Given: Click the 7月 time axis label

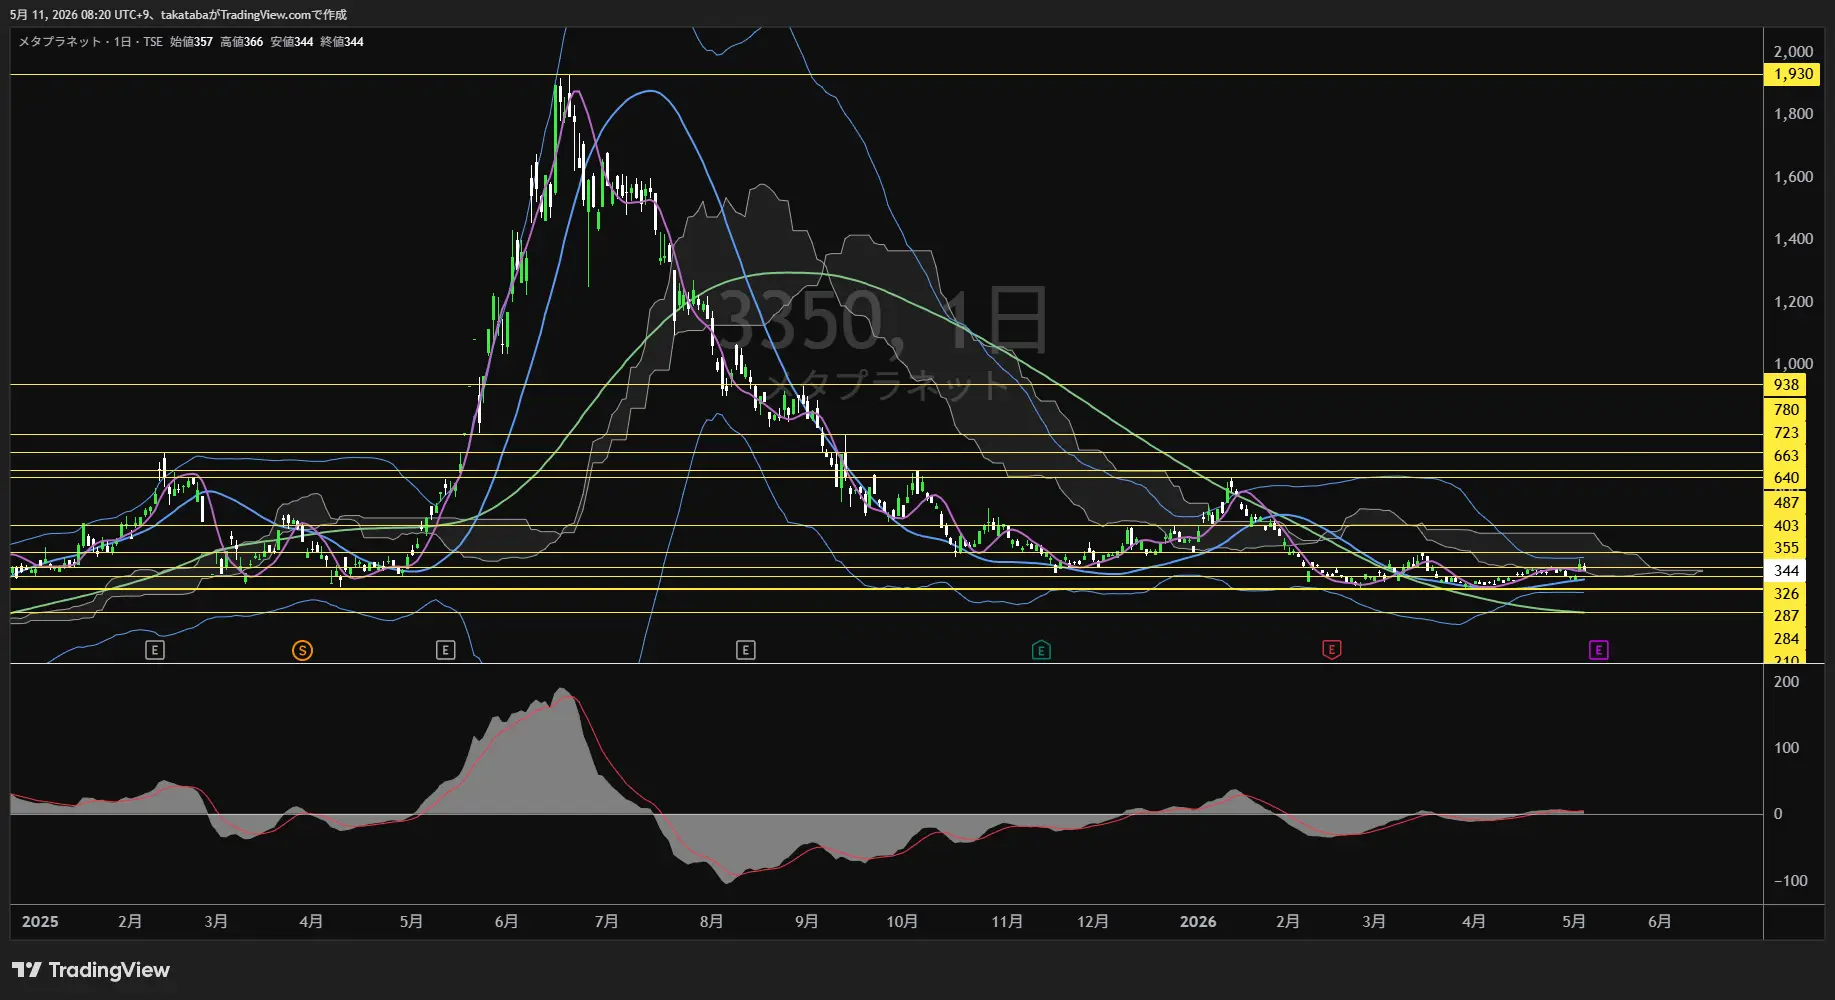Looking at the screenshot, I should (x=606, y=922).
